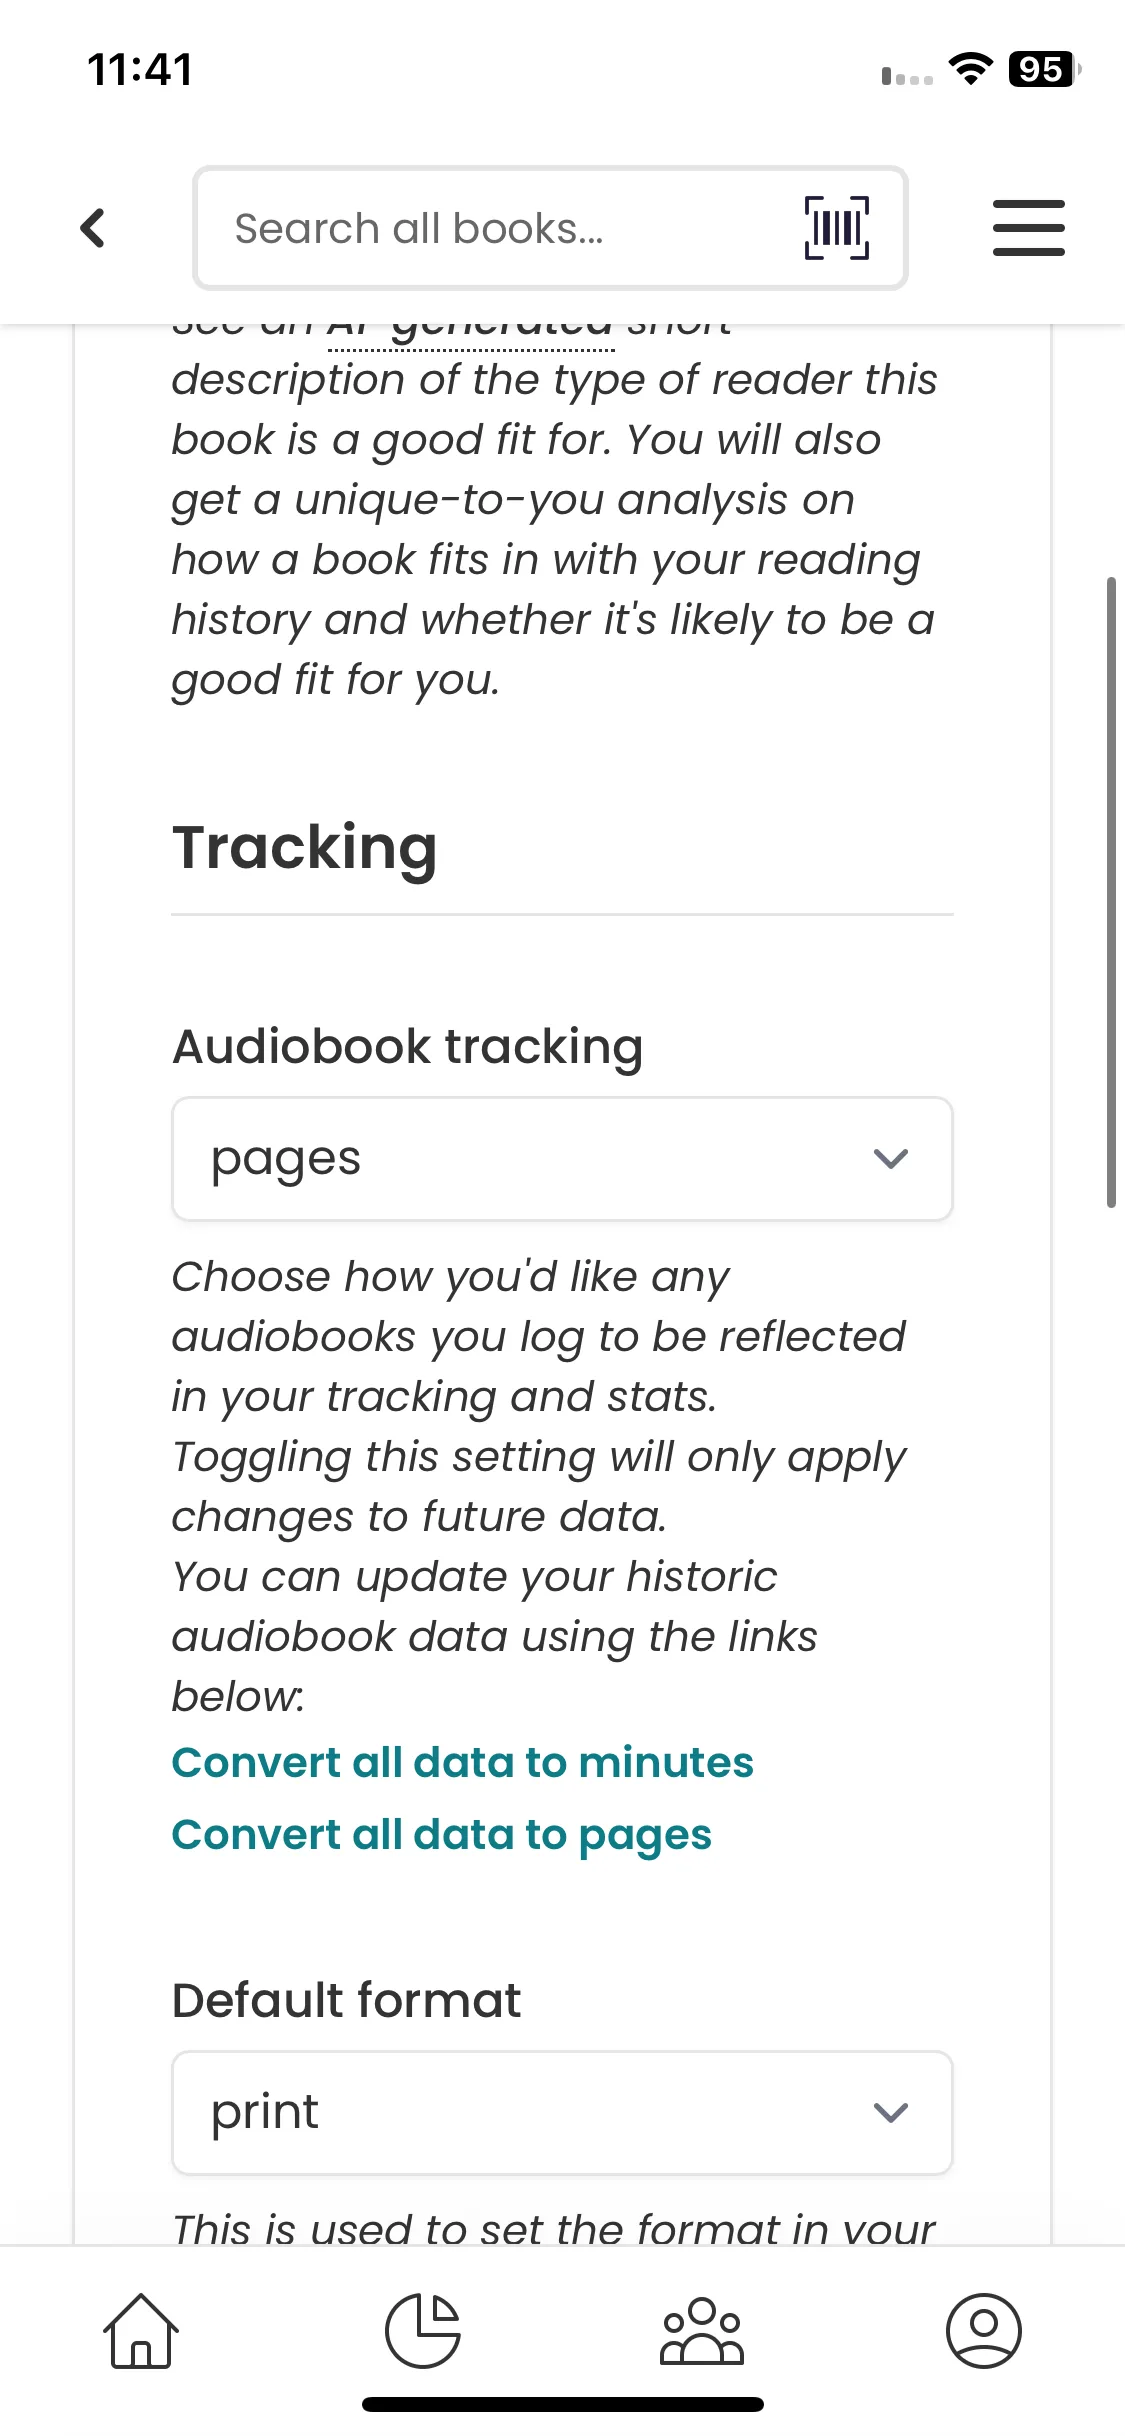Click the chevron on Audiobook tracking select

(x=890, y=1159)
